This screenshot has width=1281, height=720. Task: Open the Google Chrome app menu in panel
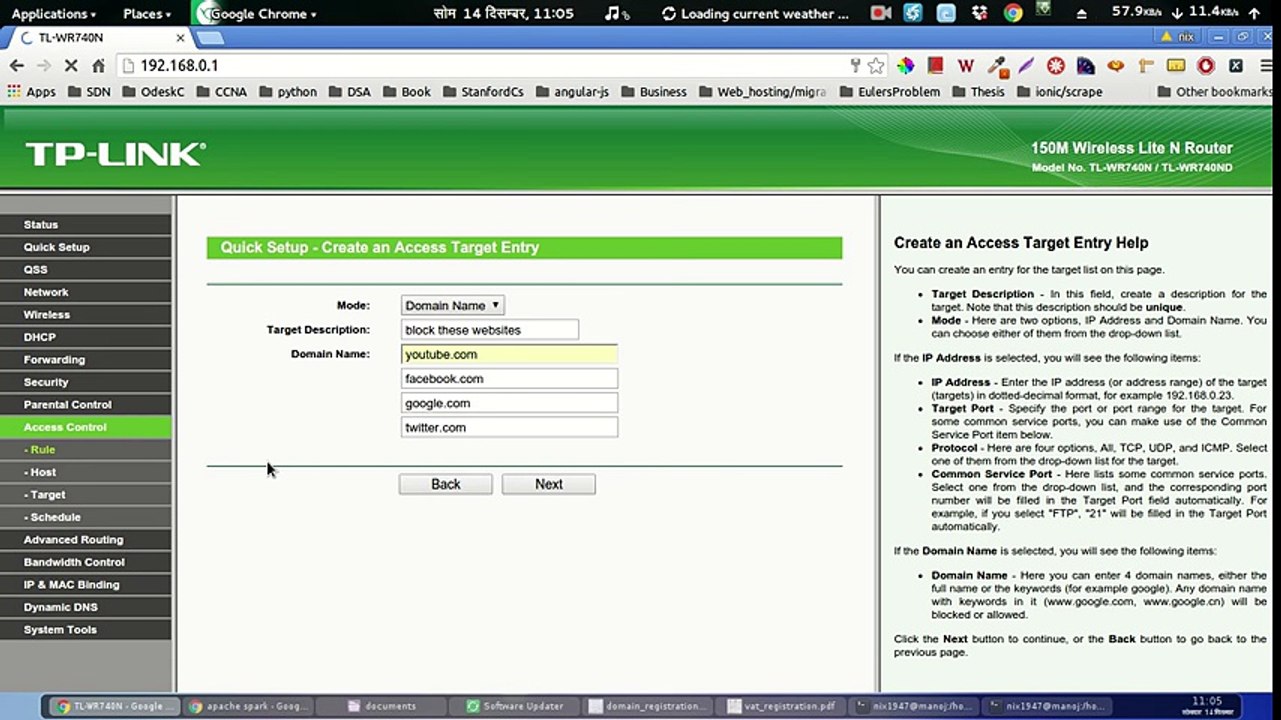(256, 14)
